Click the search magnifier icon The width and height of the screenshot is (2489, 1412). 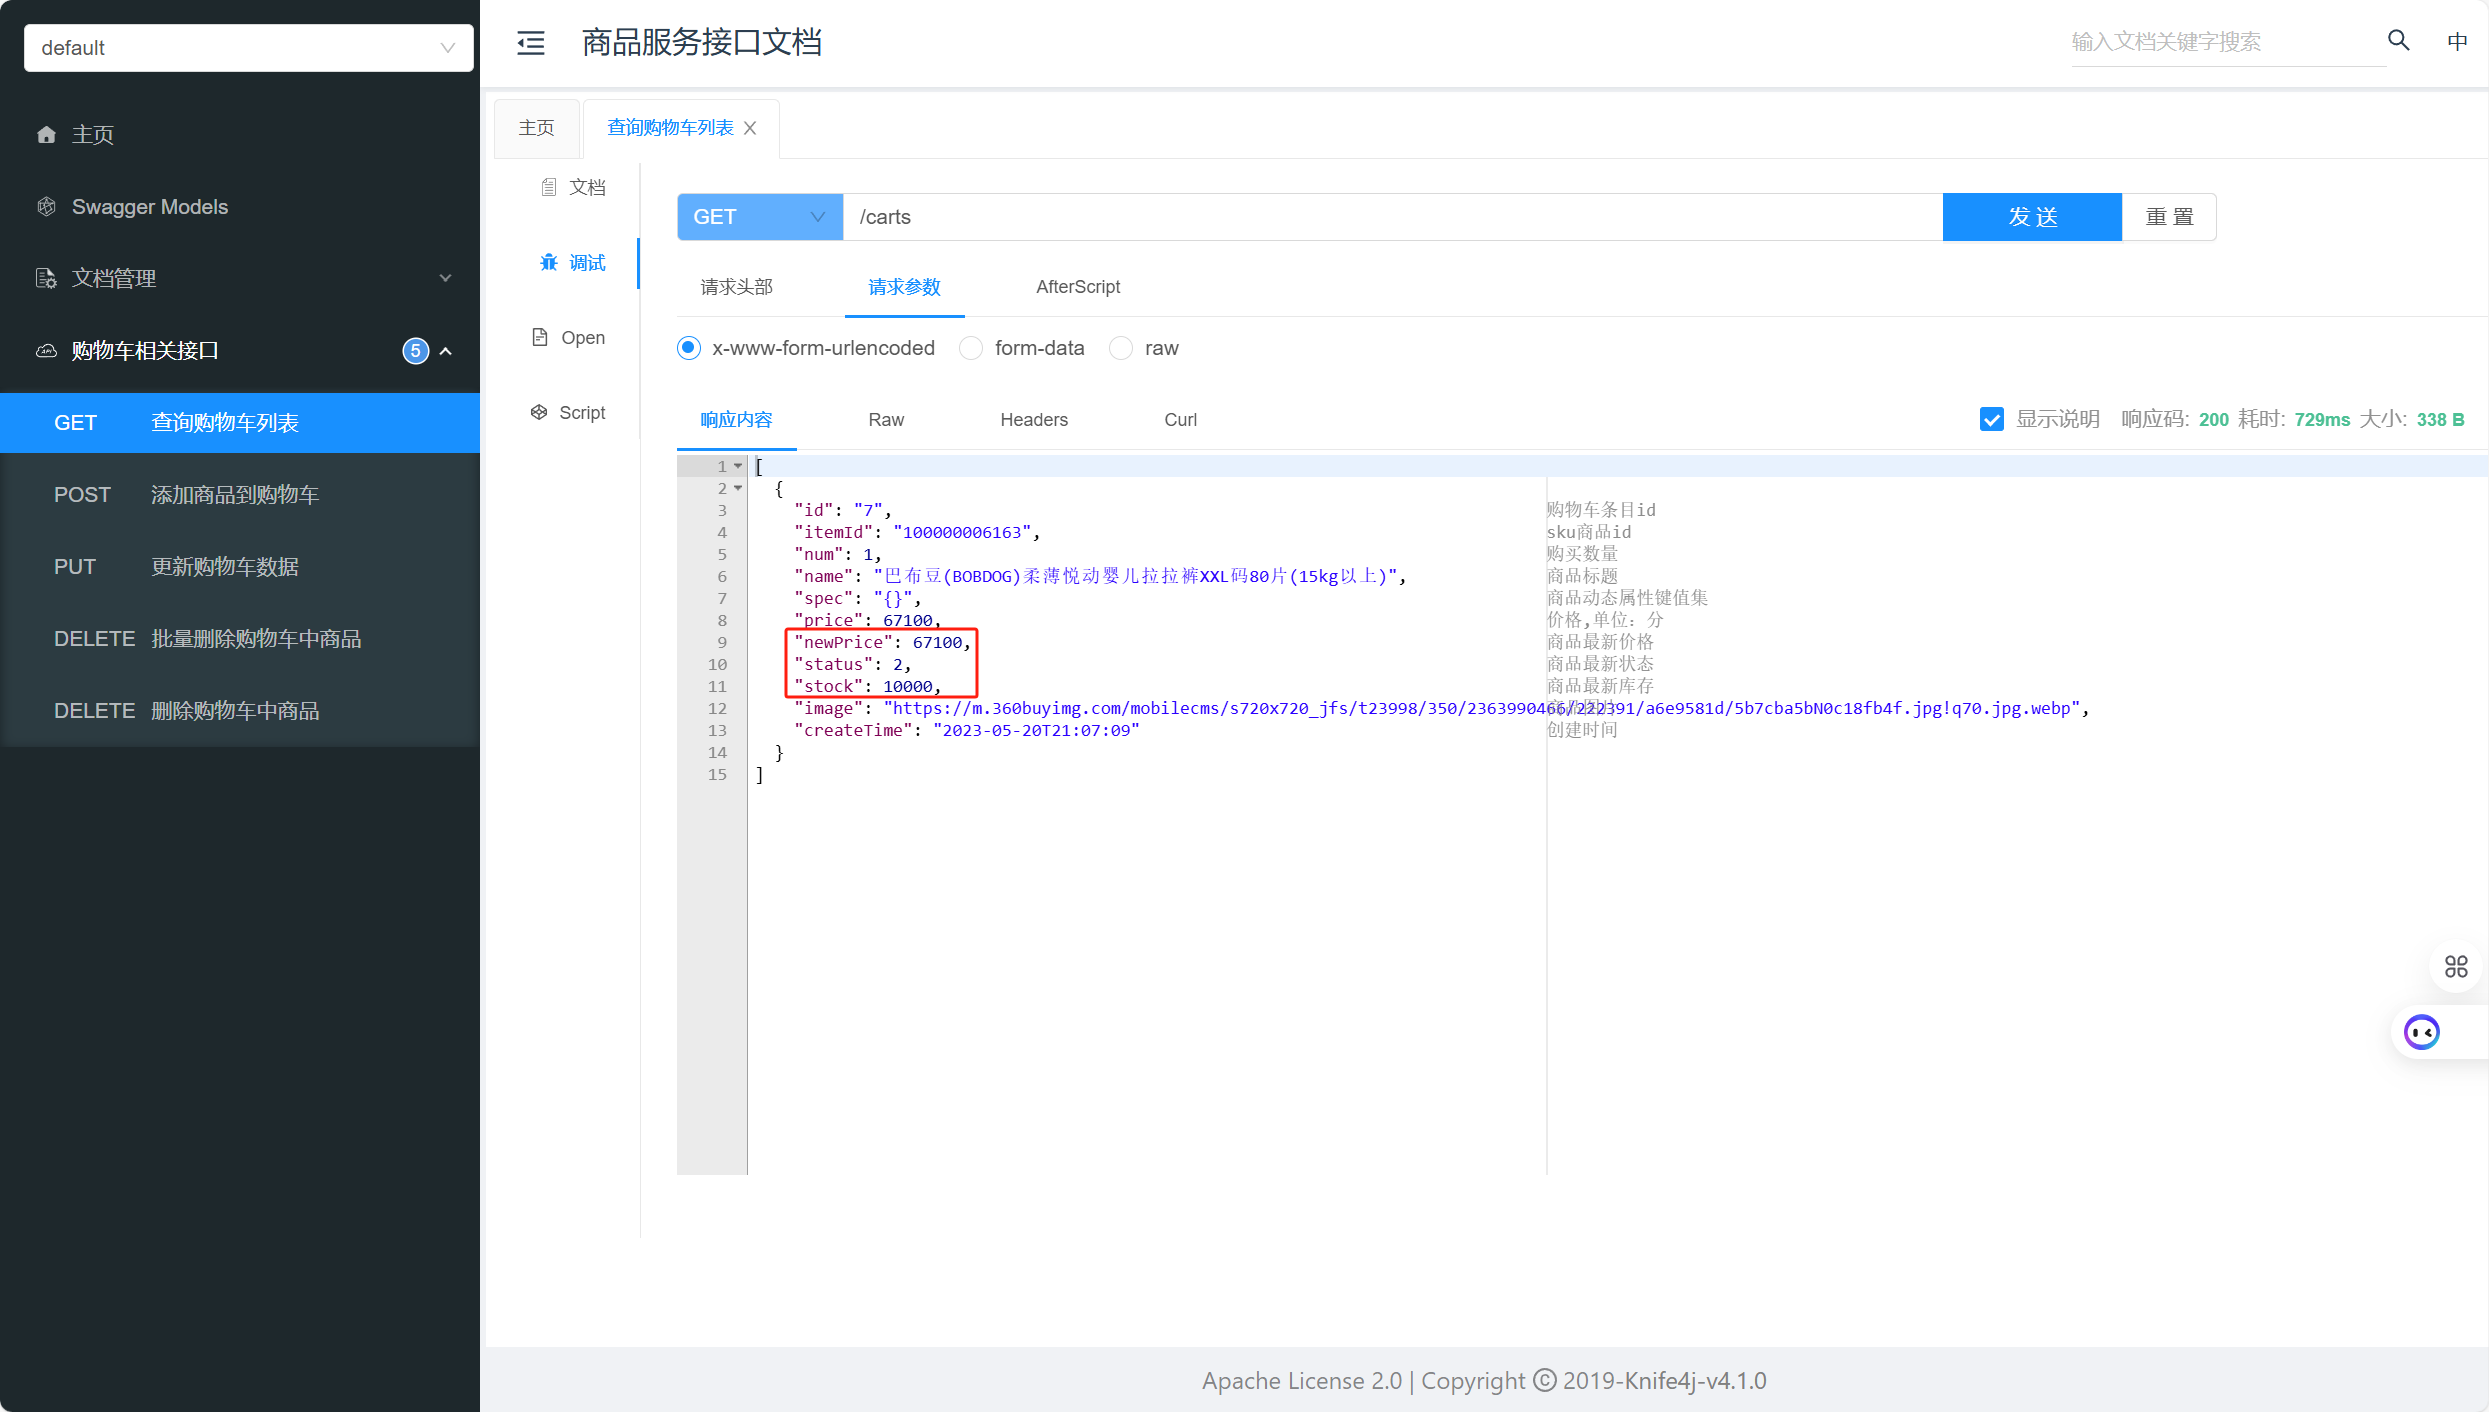click(2398, 40)
